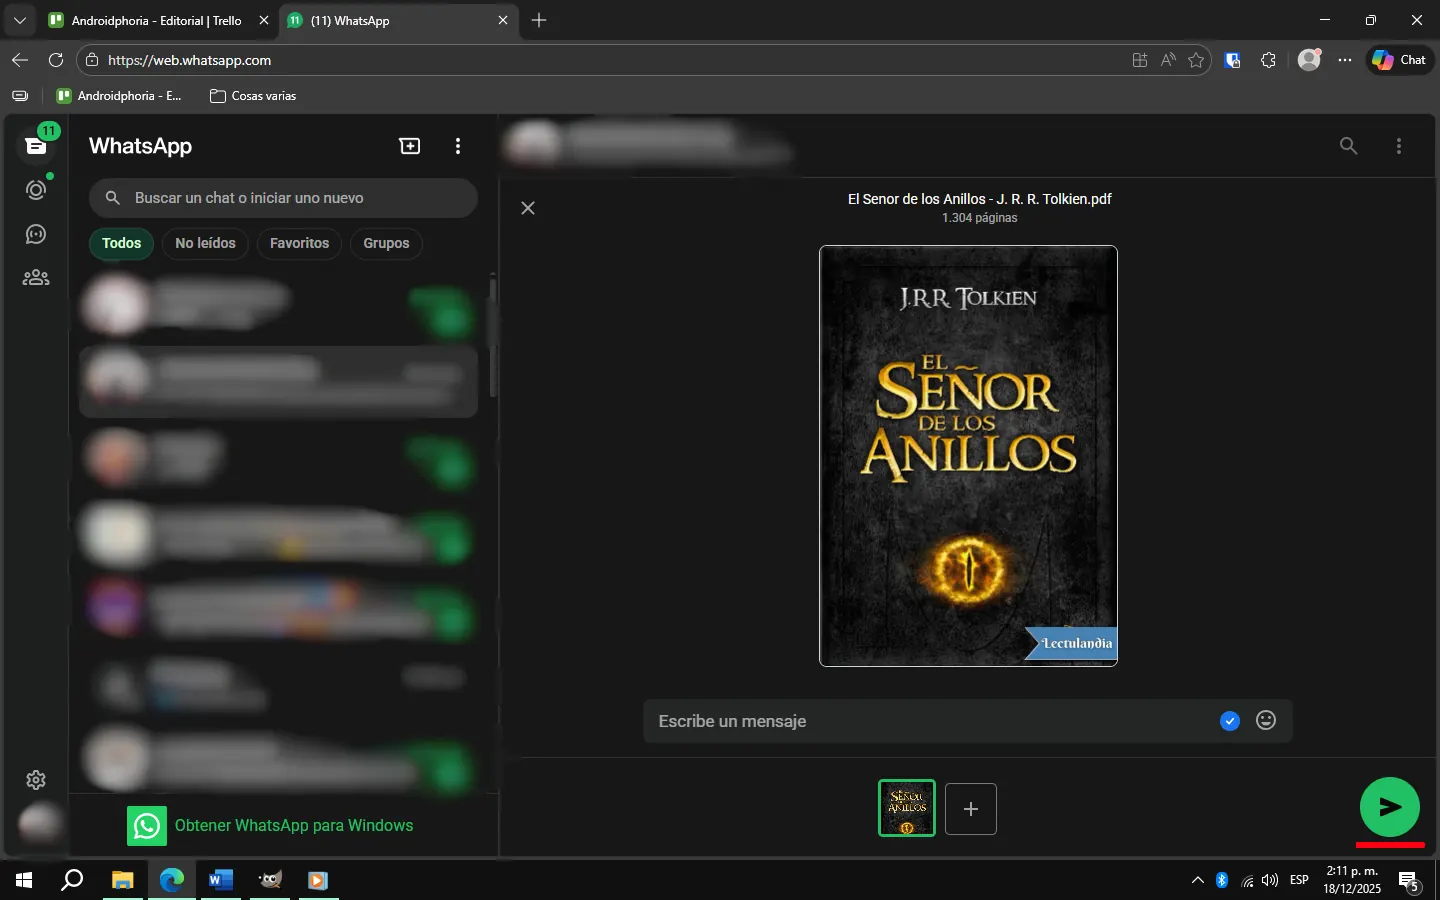Open Channels from the left sidebar
Viewport: 1440px width, 900px height.
[x=36, y=233]
